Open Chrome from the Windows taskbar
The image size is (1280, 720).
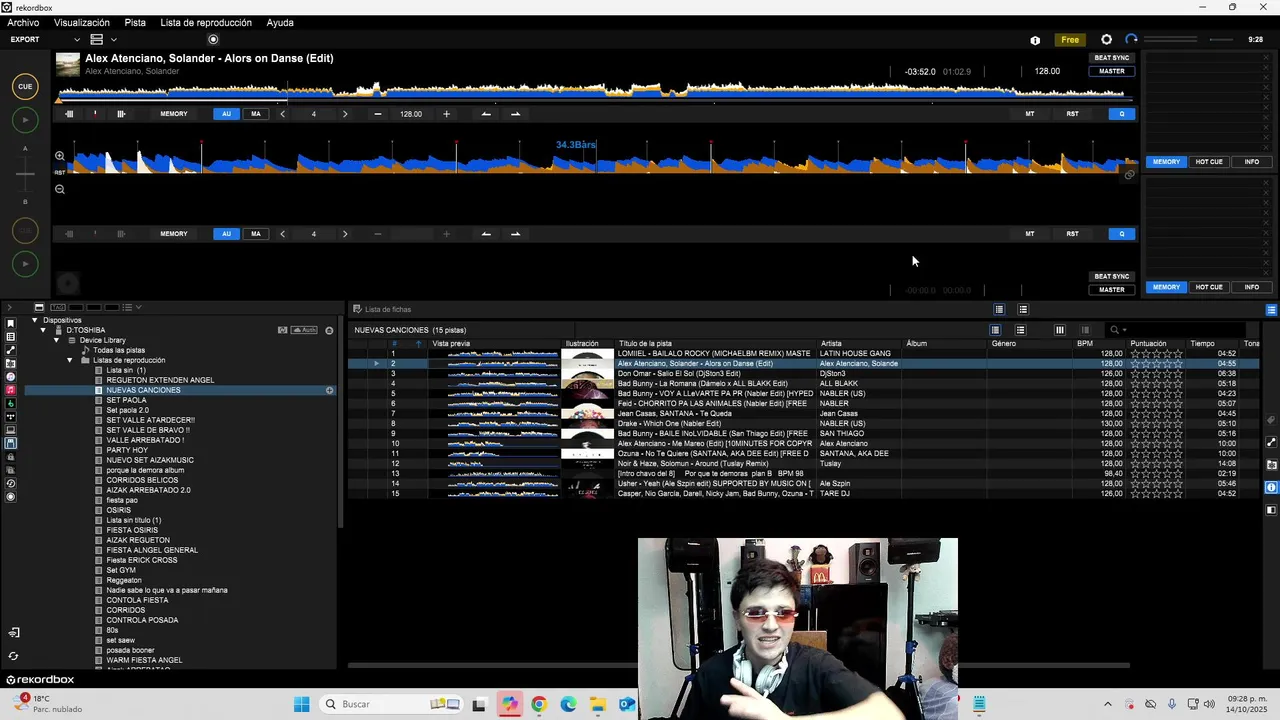(x=539, y=705)
